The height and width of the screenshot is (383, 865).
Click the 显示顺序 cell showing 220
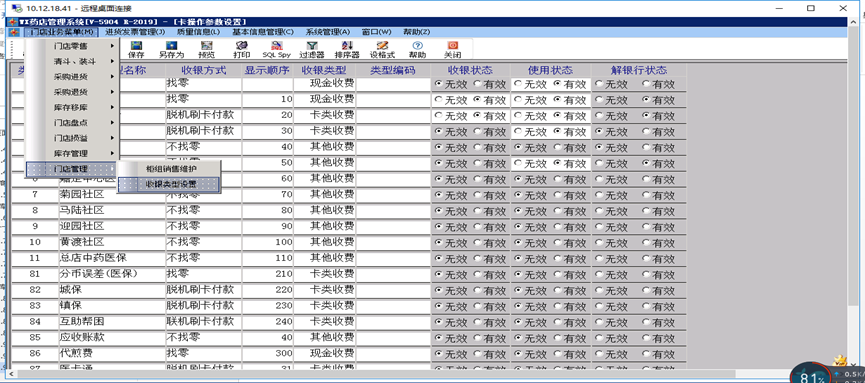tap(268, 290)
